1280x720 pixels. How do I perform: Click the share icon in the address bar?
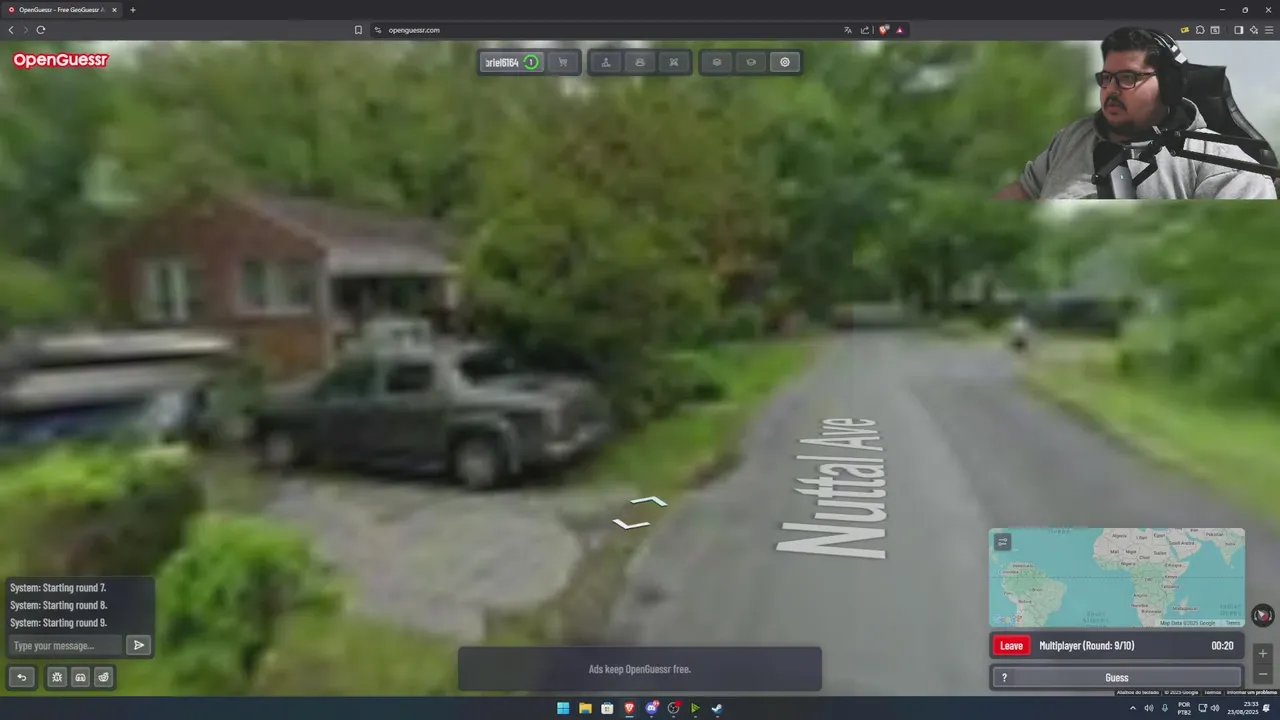pyautogui.click(x=865, y=30)
